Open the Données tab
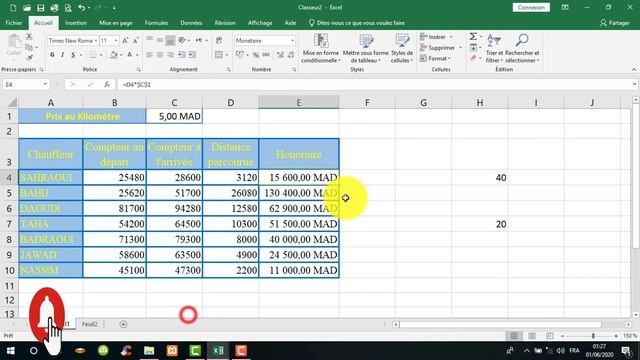Screen dimensions: 640x360 point(191,23)
